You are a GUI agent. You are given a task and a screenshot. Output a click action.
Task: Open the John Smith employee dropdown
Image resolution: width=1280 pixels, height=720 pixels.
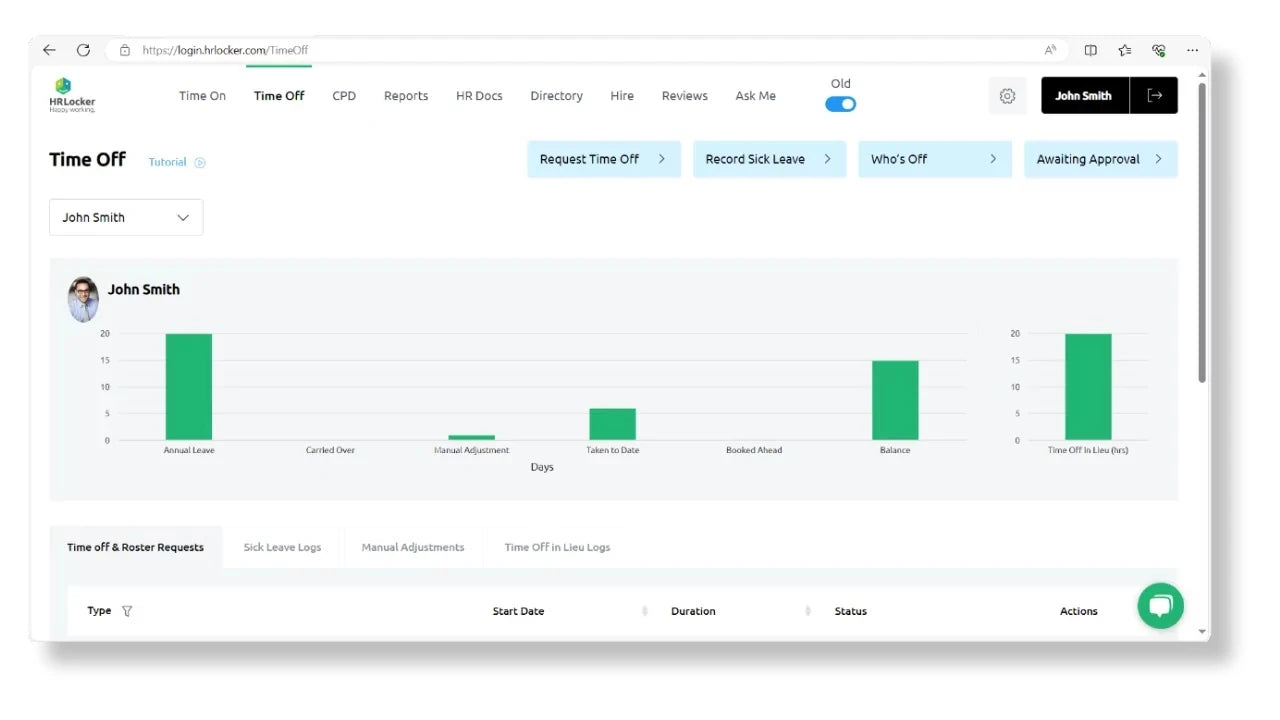[x=126, y=218]
